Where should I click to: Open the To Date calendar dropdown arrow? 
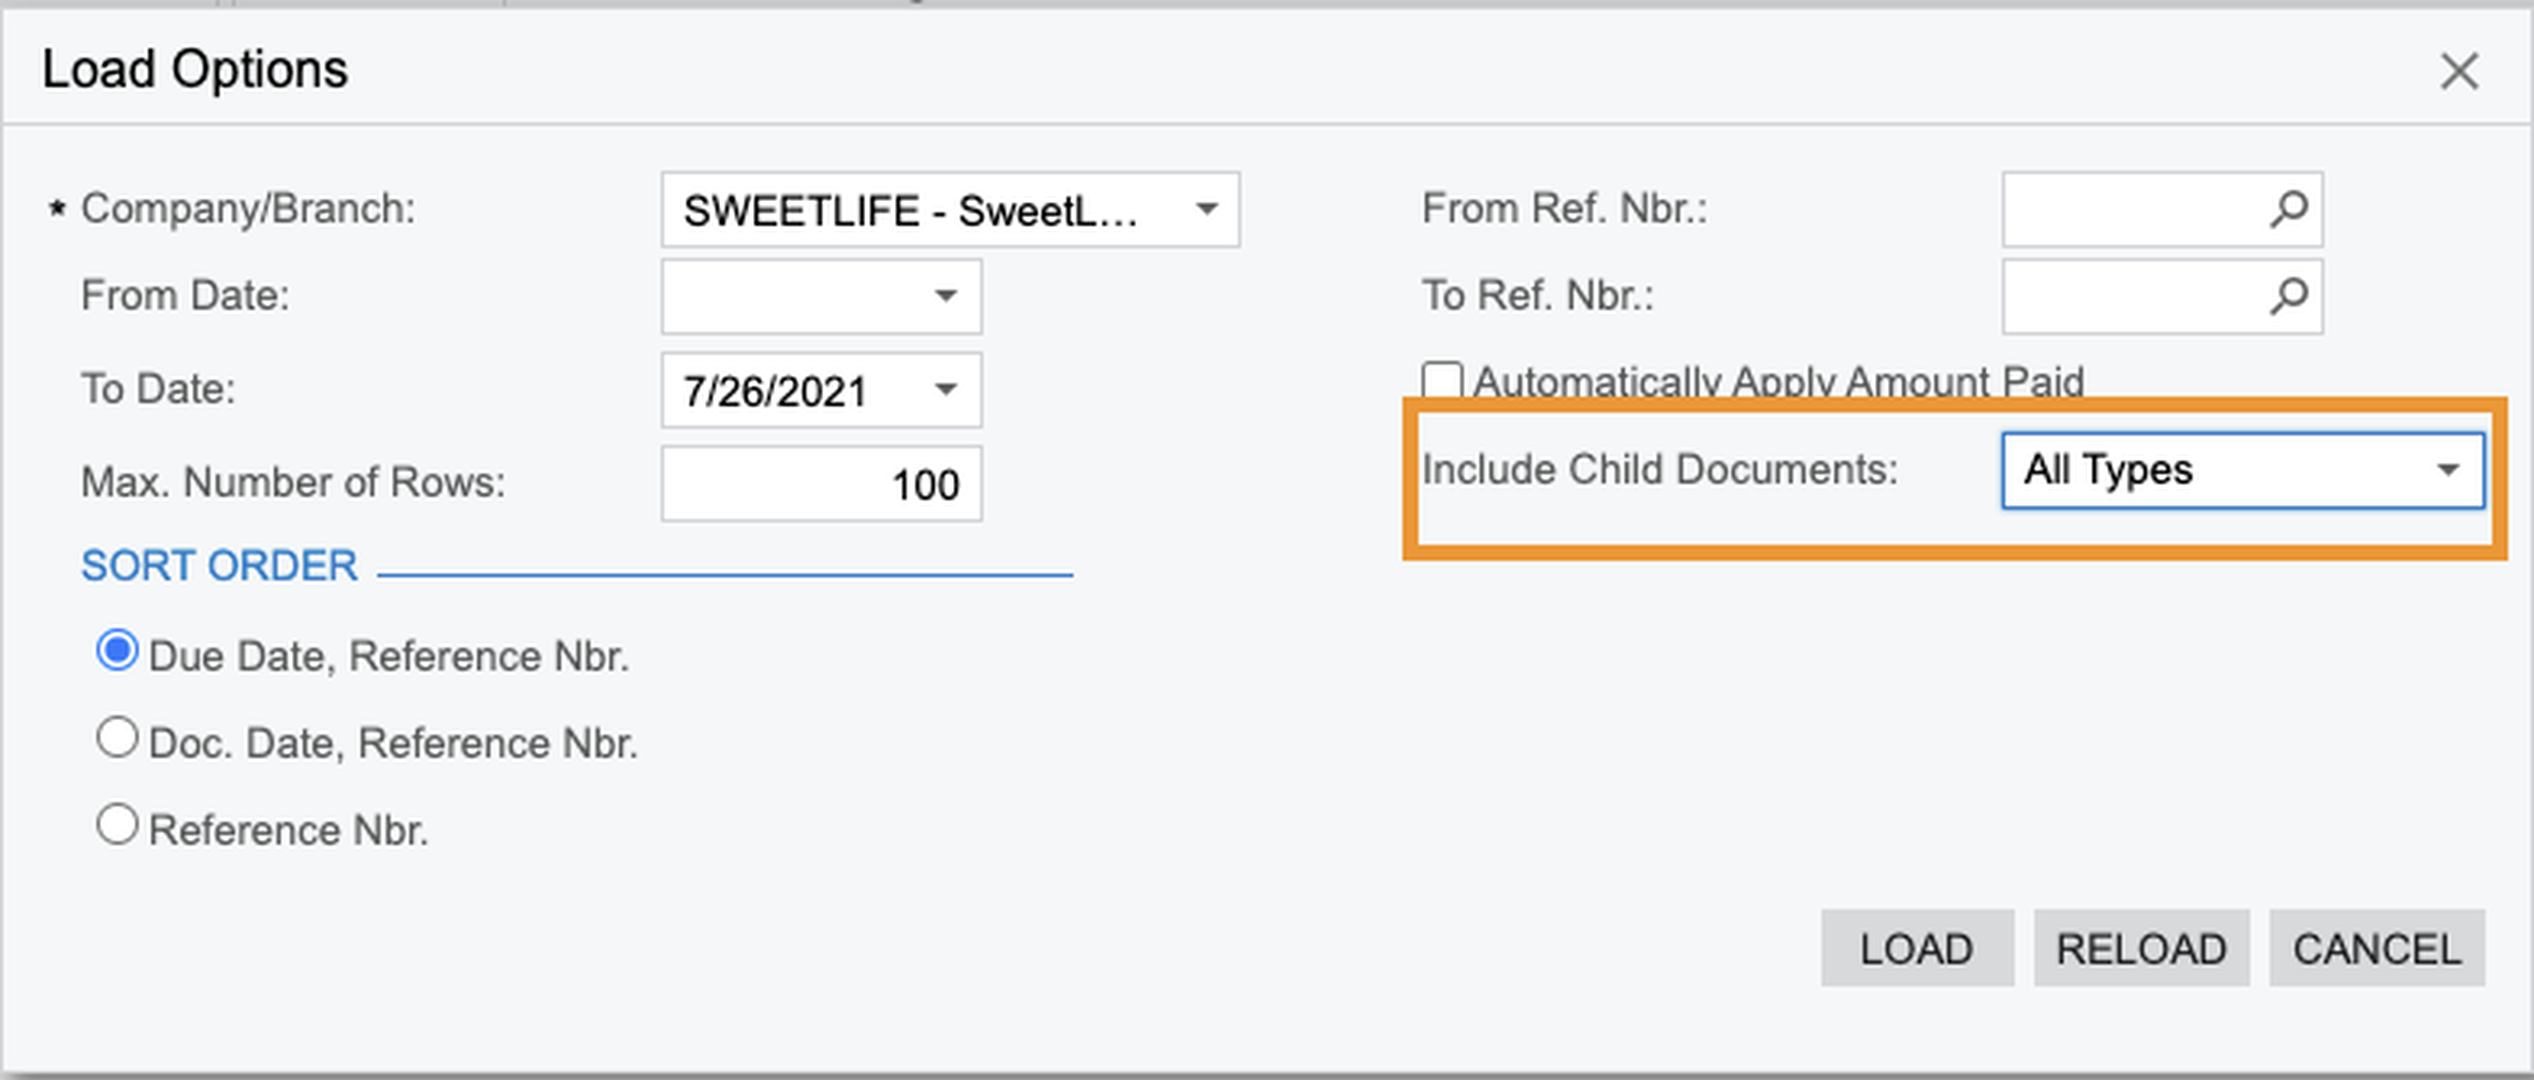[x=945, y=390]
